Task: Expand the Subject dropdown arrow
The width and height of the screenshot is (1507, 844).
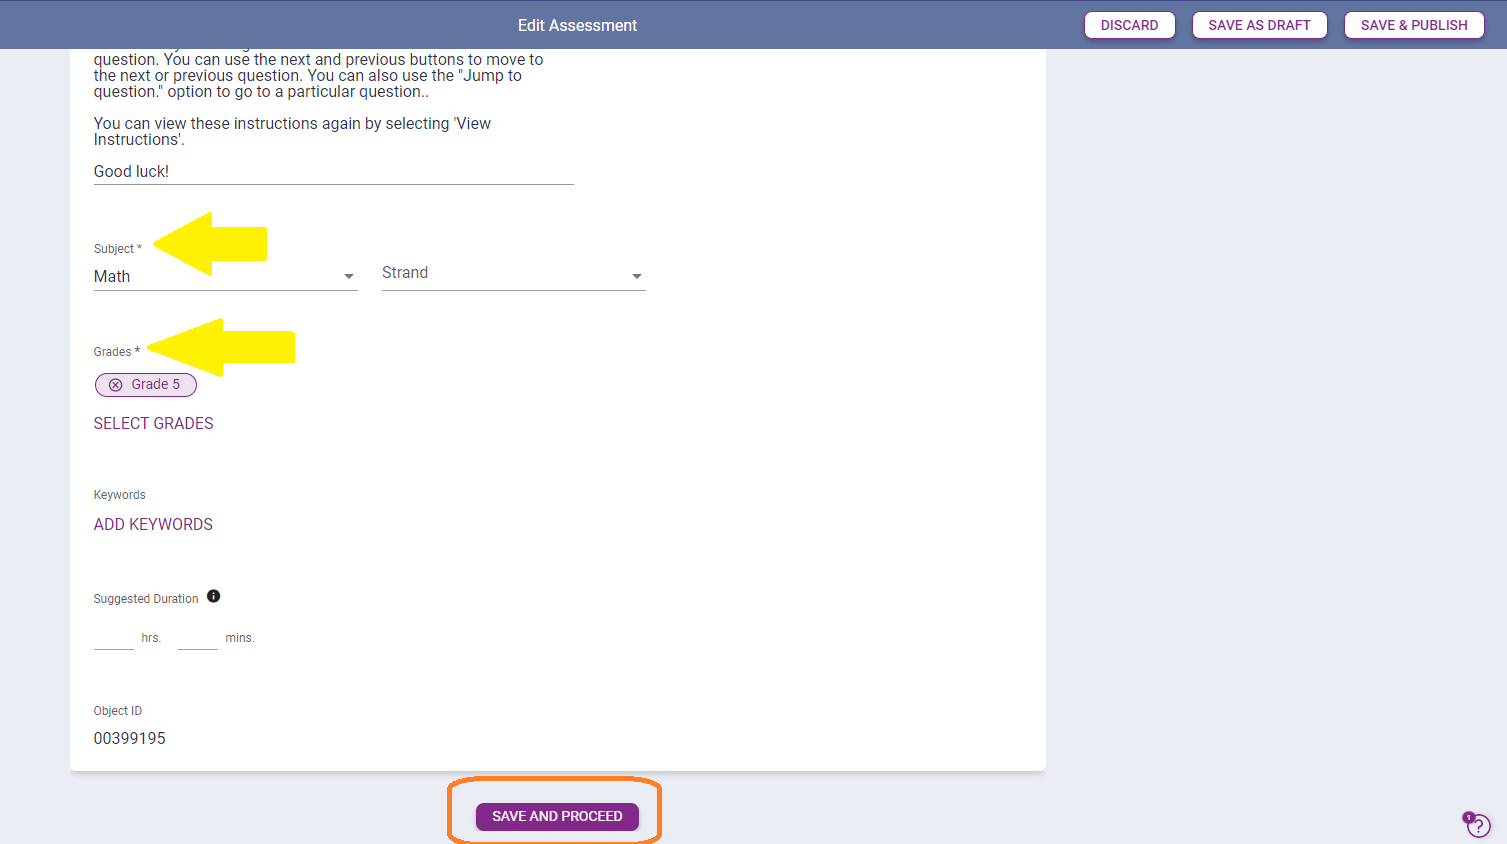Action: click(349, 277)
